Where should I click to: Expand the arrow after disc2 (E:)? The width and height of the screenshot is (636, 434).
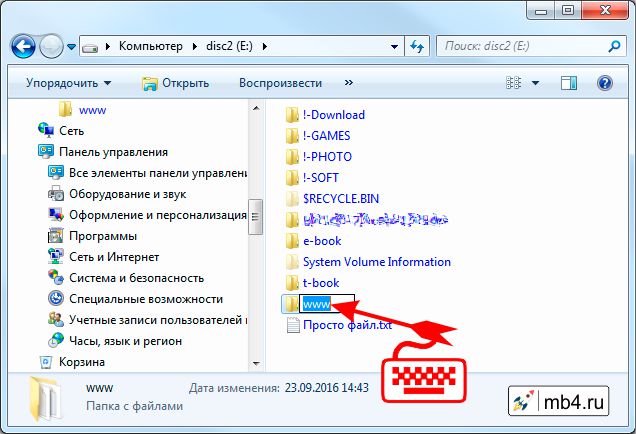point(264,47)
